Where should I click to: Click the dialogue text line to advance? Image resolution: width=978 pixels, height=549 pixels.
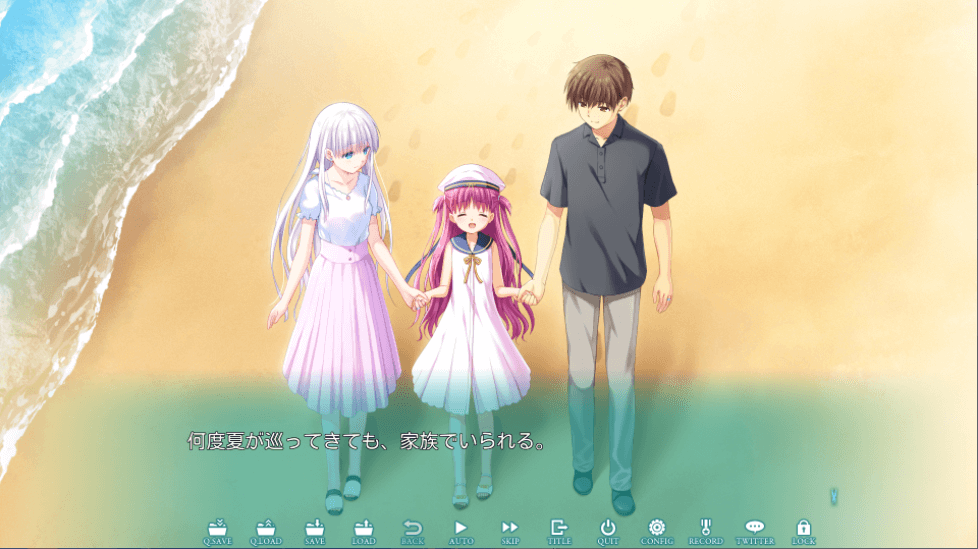366,441
